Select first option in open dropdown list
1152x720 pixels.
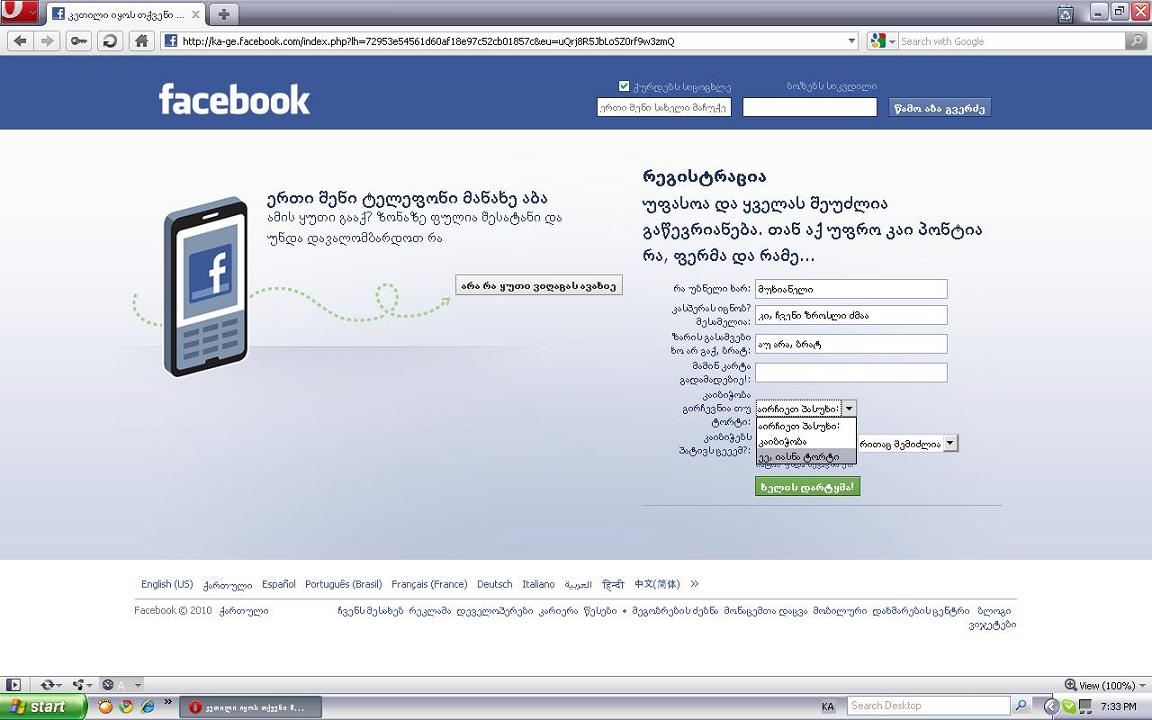806,425
